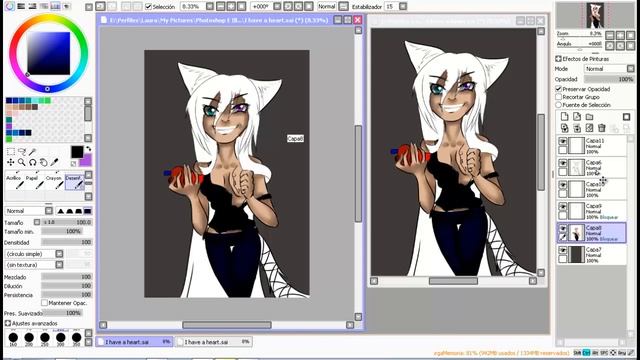
Task: Click the black foreground color swatch
Action: 77,152
